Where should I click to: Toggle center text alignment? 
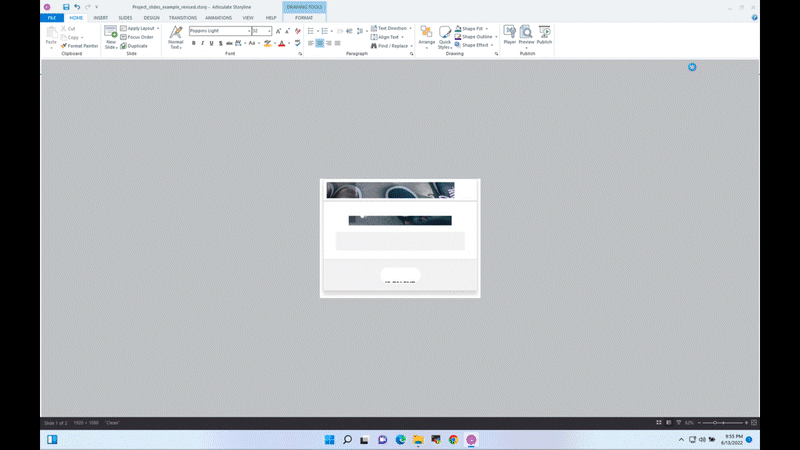point(319,43)
